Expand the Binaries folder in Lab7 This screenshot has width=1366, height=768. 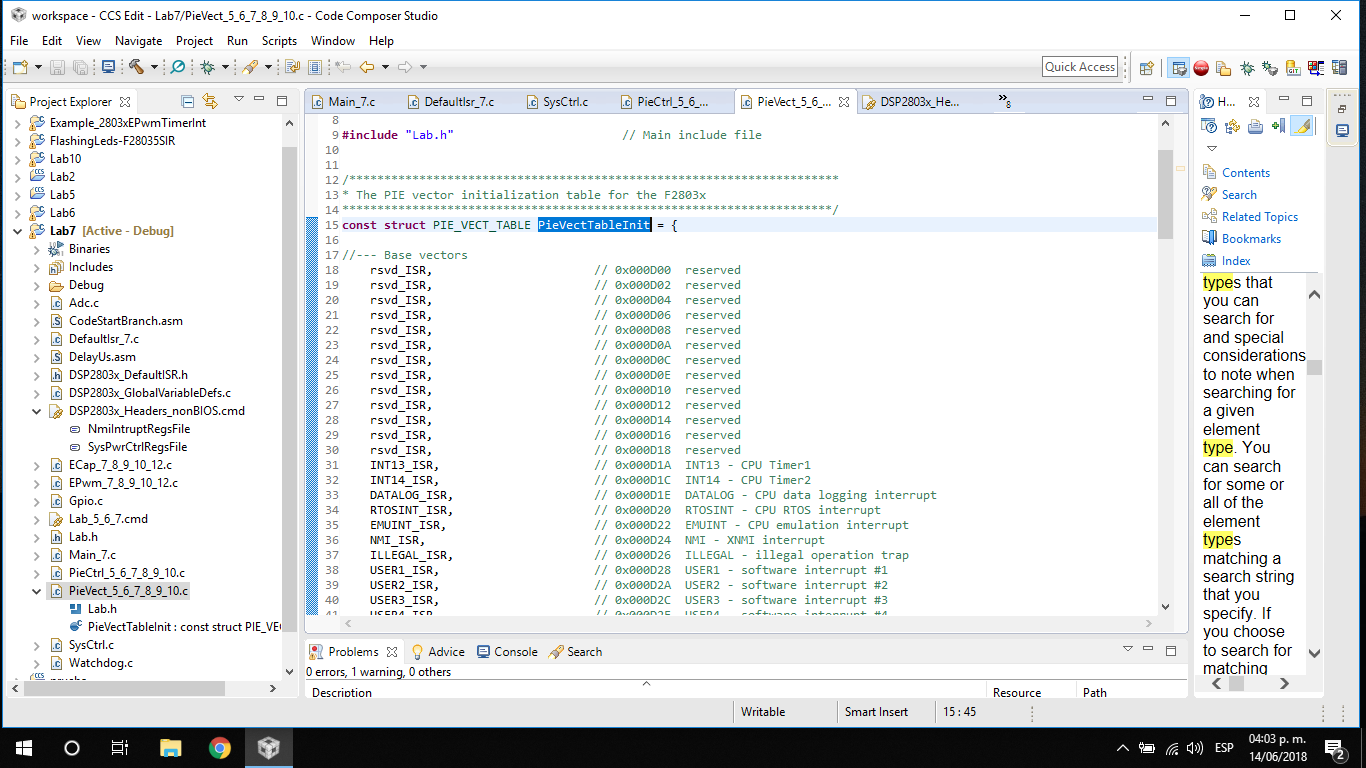pos(37,249)
